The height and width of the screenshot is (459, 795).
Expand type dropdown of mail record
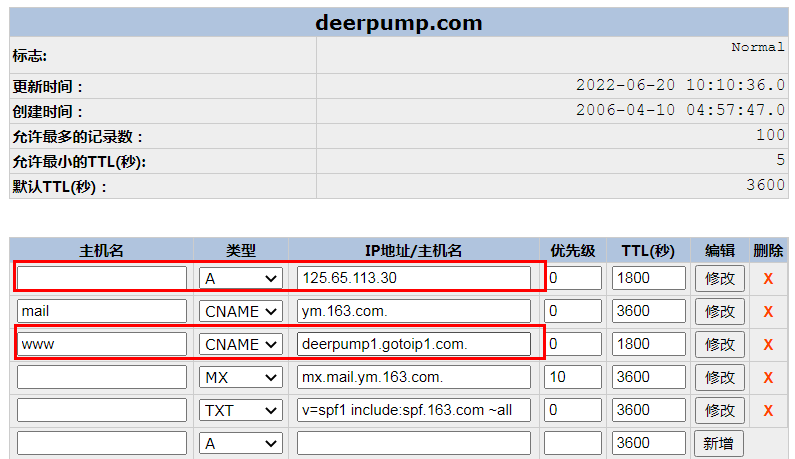pyautogui.click(x=241, y=312)
